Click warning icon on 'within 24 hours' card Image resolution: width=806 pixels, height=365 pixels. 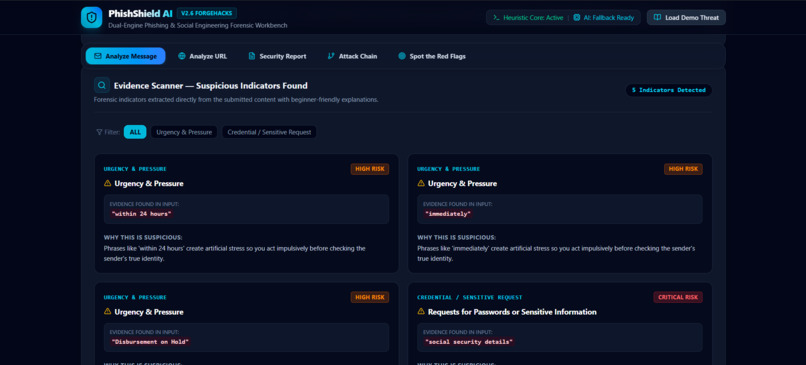tap(107, 183)
